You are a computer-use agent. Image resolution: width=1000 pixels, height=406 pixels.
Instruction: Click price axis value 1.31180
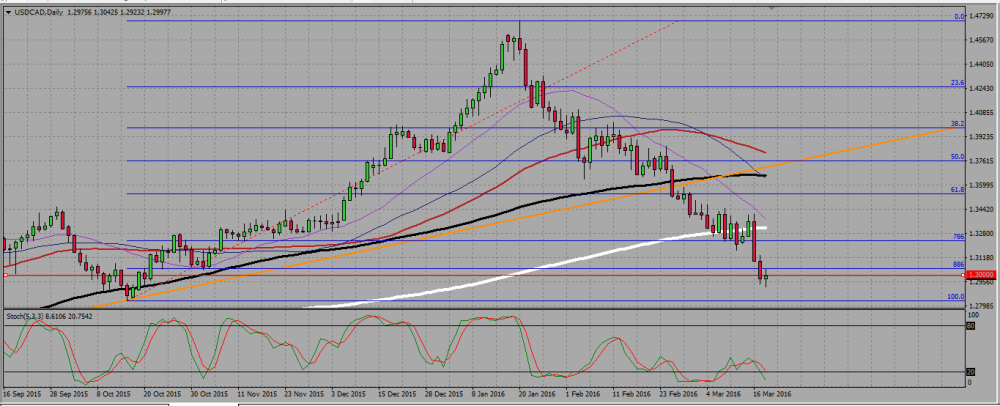click(x=982, y=257)
